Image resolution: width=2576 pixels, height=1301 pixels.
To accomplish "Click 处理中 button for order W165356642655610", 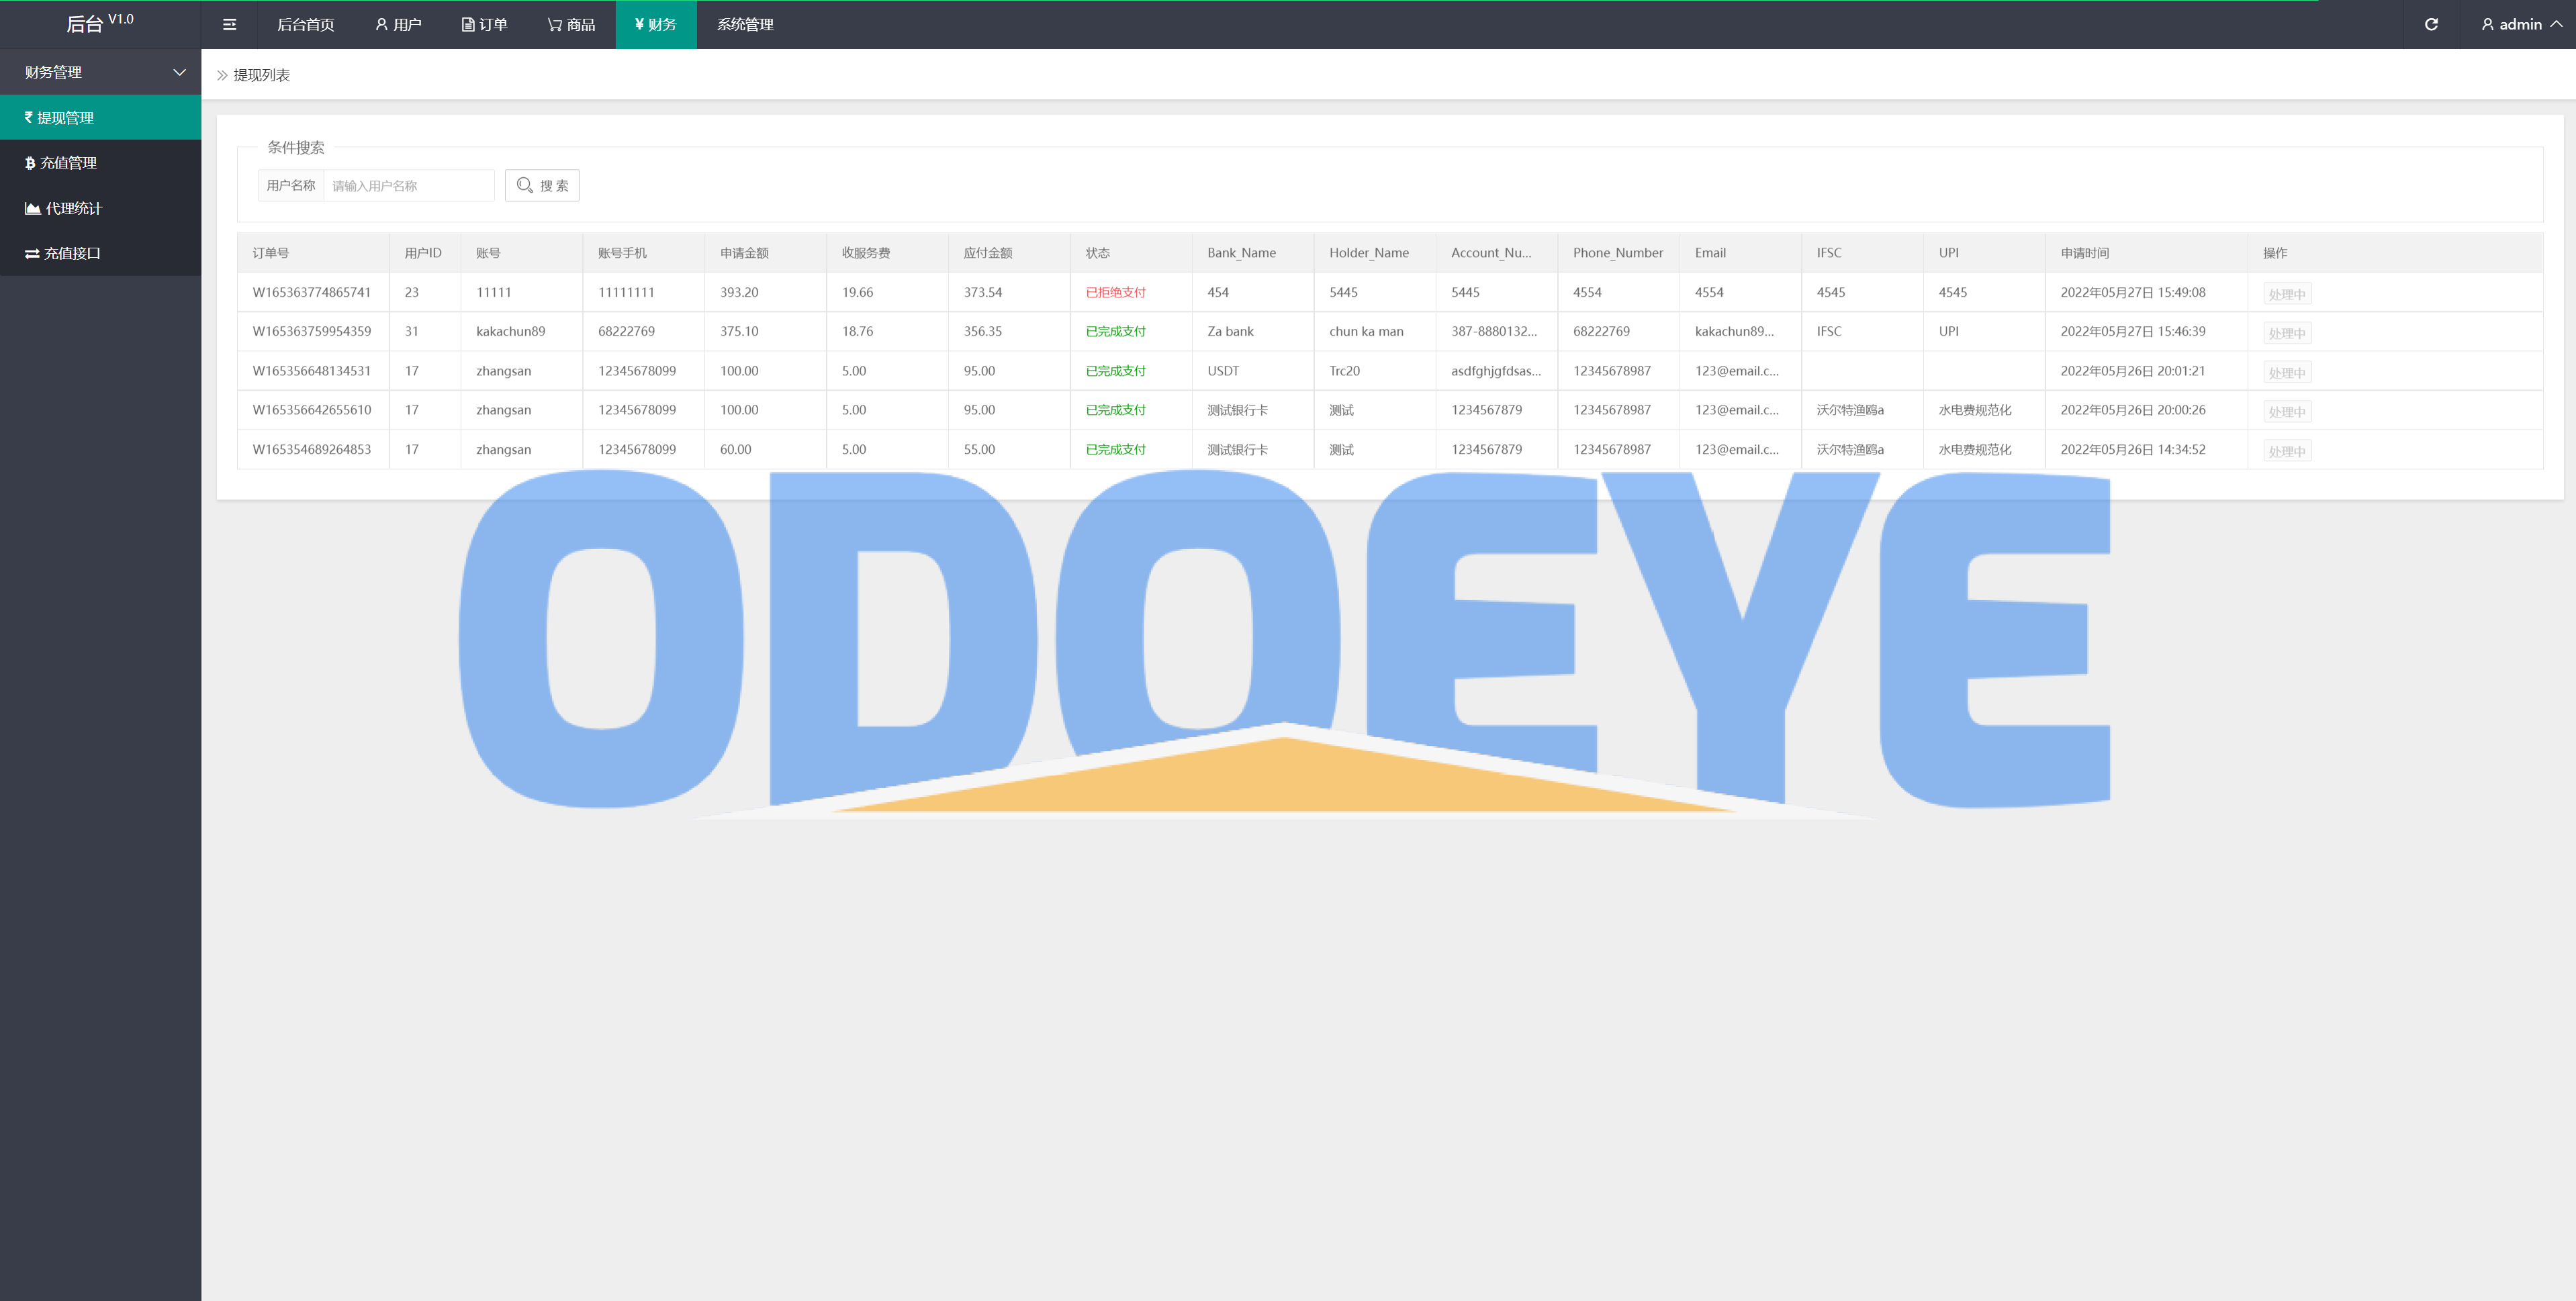I will point(2286,411).
